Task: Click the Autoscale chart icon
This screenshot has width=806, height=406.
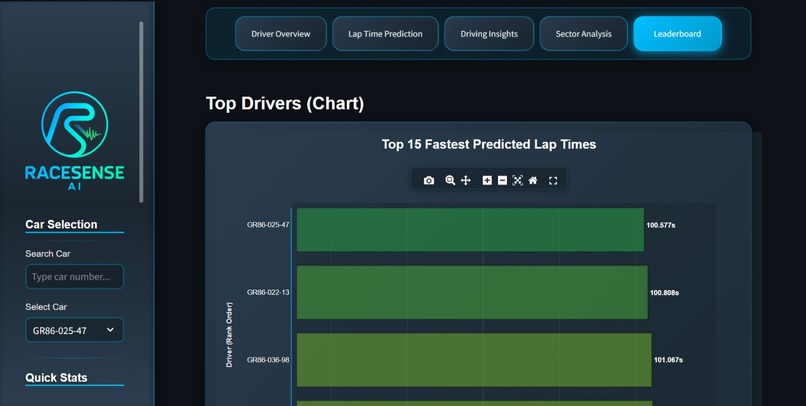Action: (x=518, y=180)
